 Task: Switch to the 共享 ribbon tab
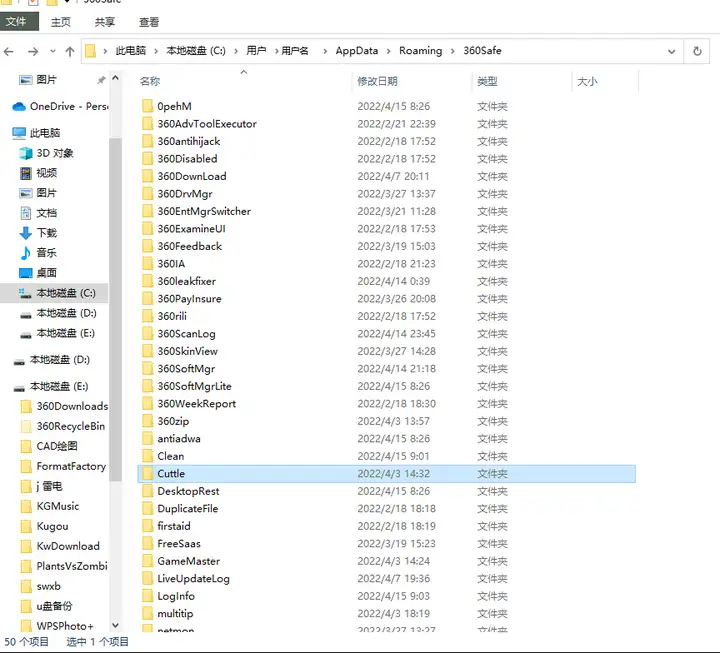tap(105, 22)
